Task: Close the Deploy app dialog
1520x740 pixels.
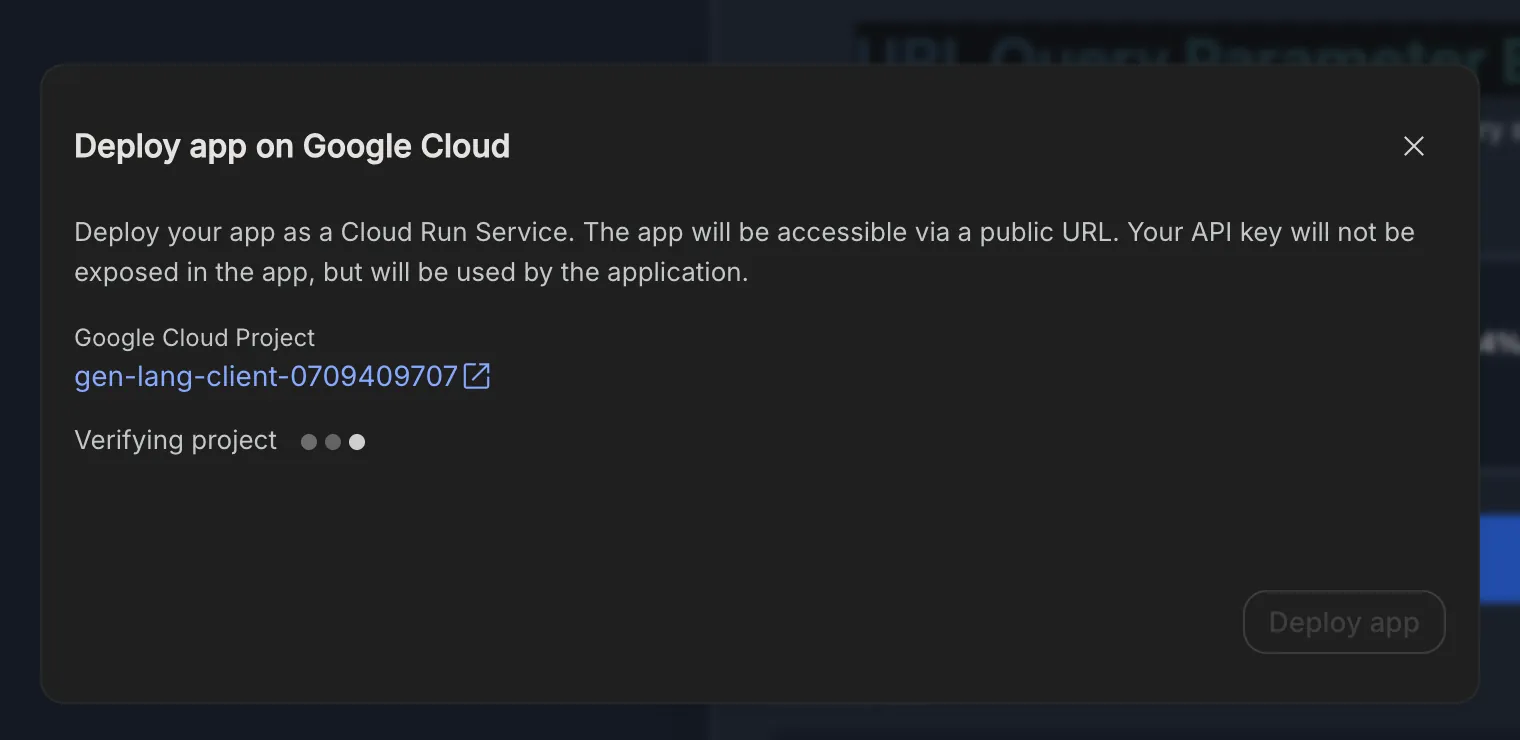Action: [x=1413, y=146]
